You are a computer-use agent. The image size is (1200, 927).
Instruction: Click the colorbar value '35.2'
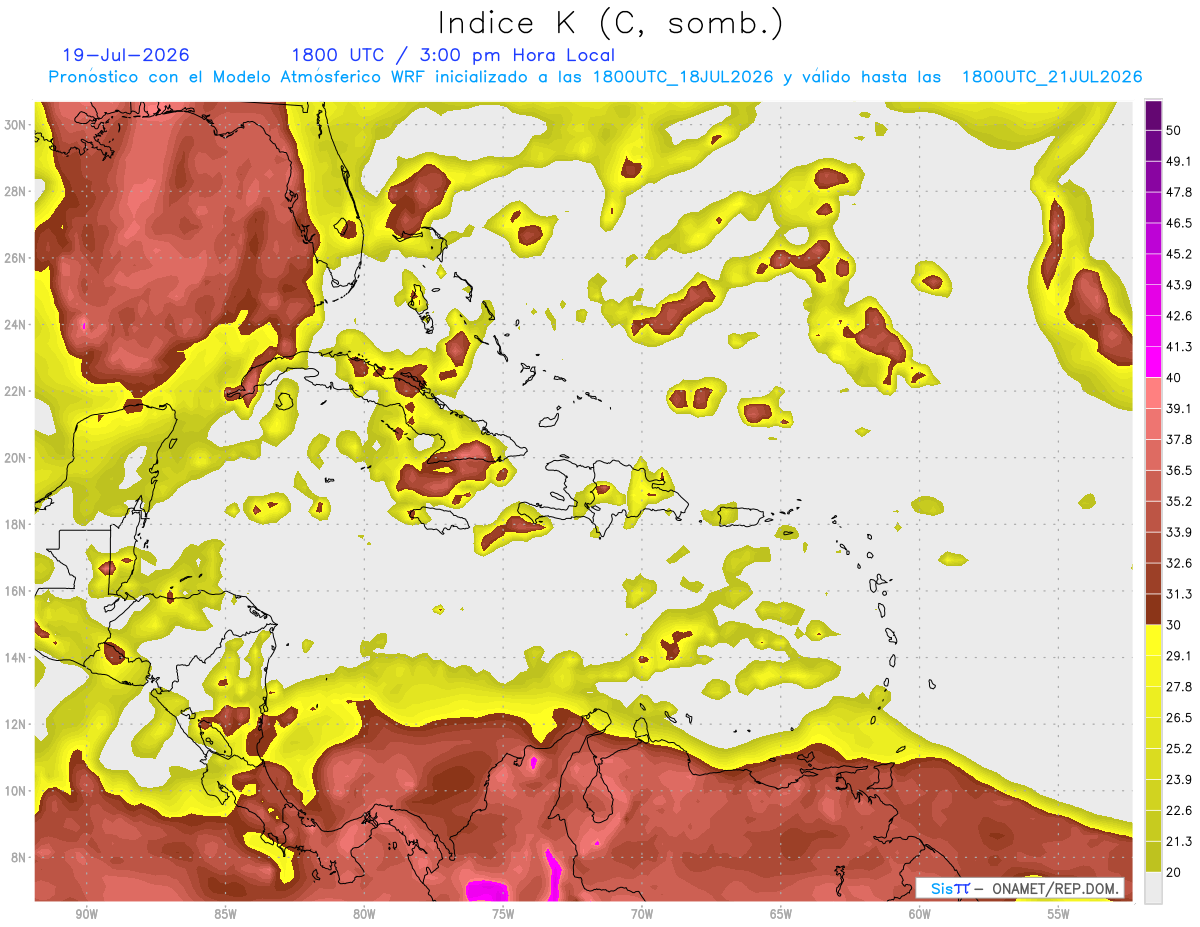[1178, 502]
